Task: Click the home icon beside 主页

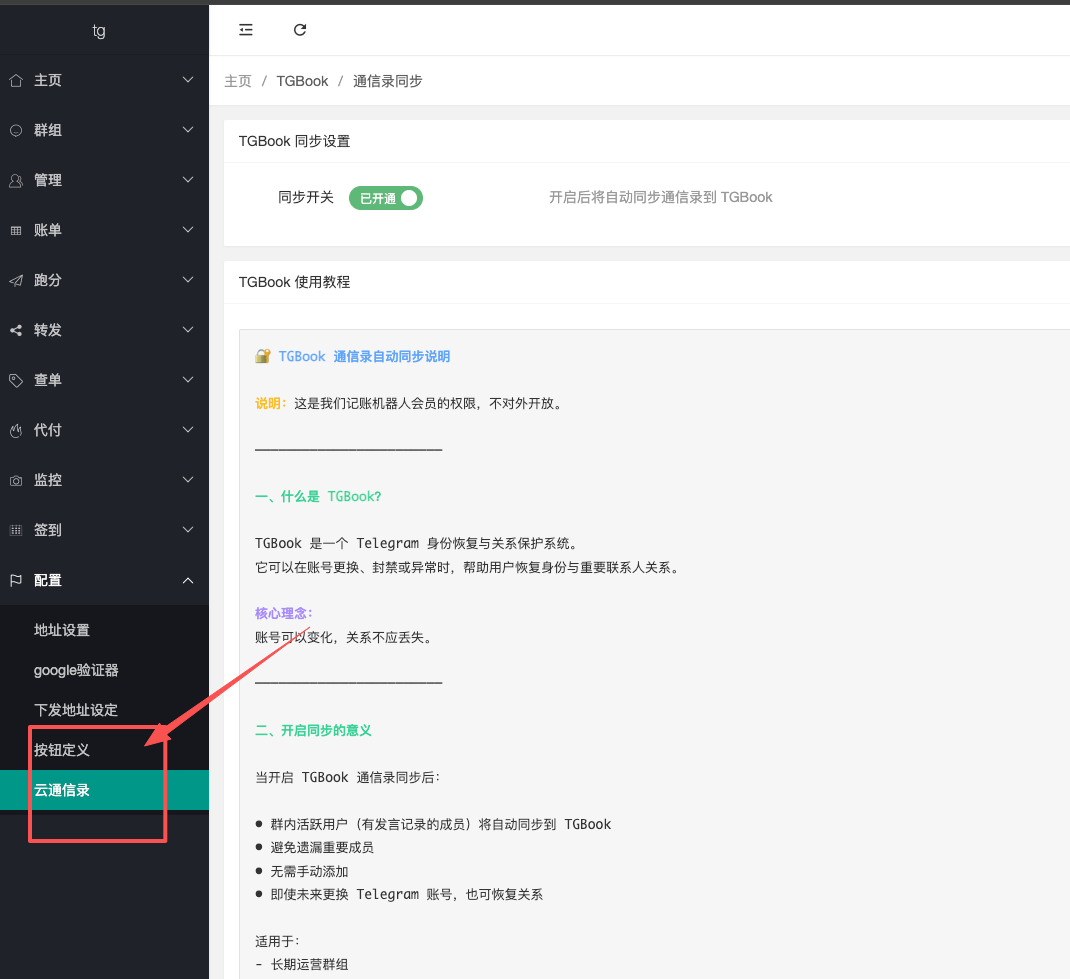Action: click(x=16, y=80)
